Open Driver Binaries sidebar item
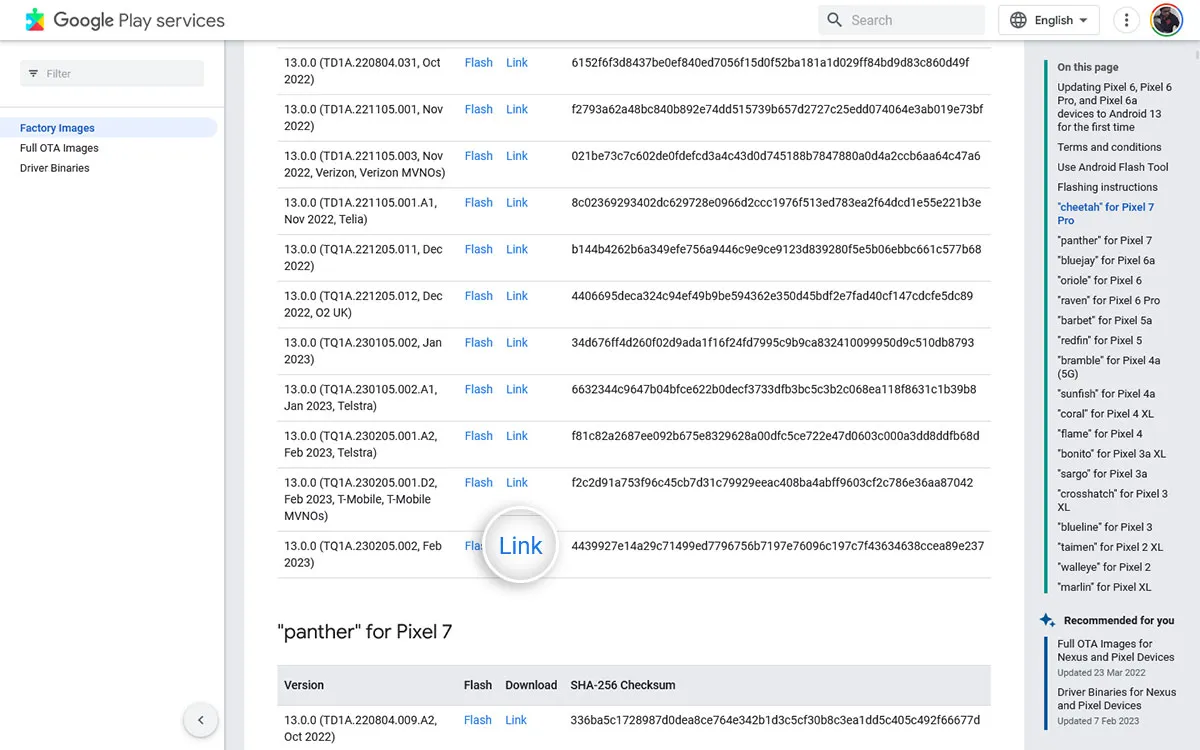Screen dimensions: 1200x750 tap(54, 168)
